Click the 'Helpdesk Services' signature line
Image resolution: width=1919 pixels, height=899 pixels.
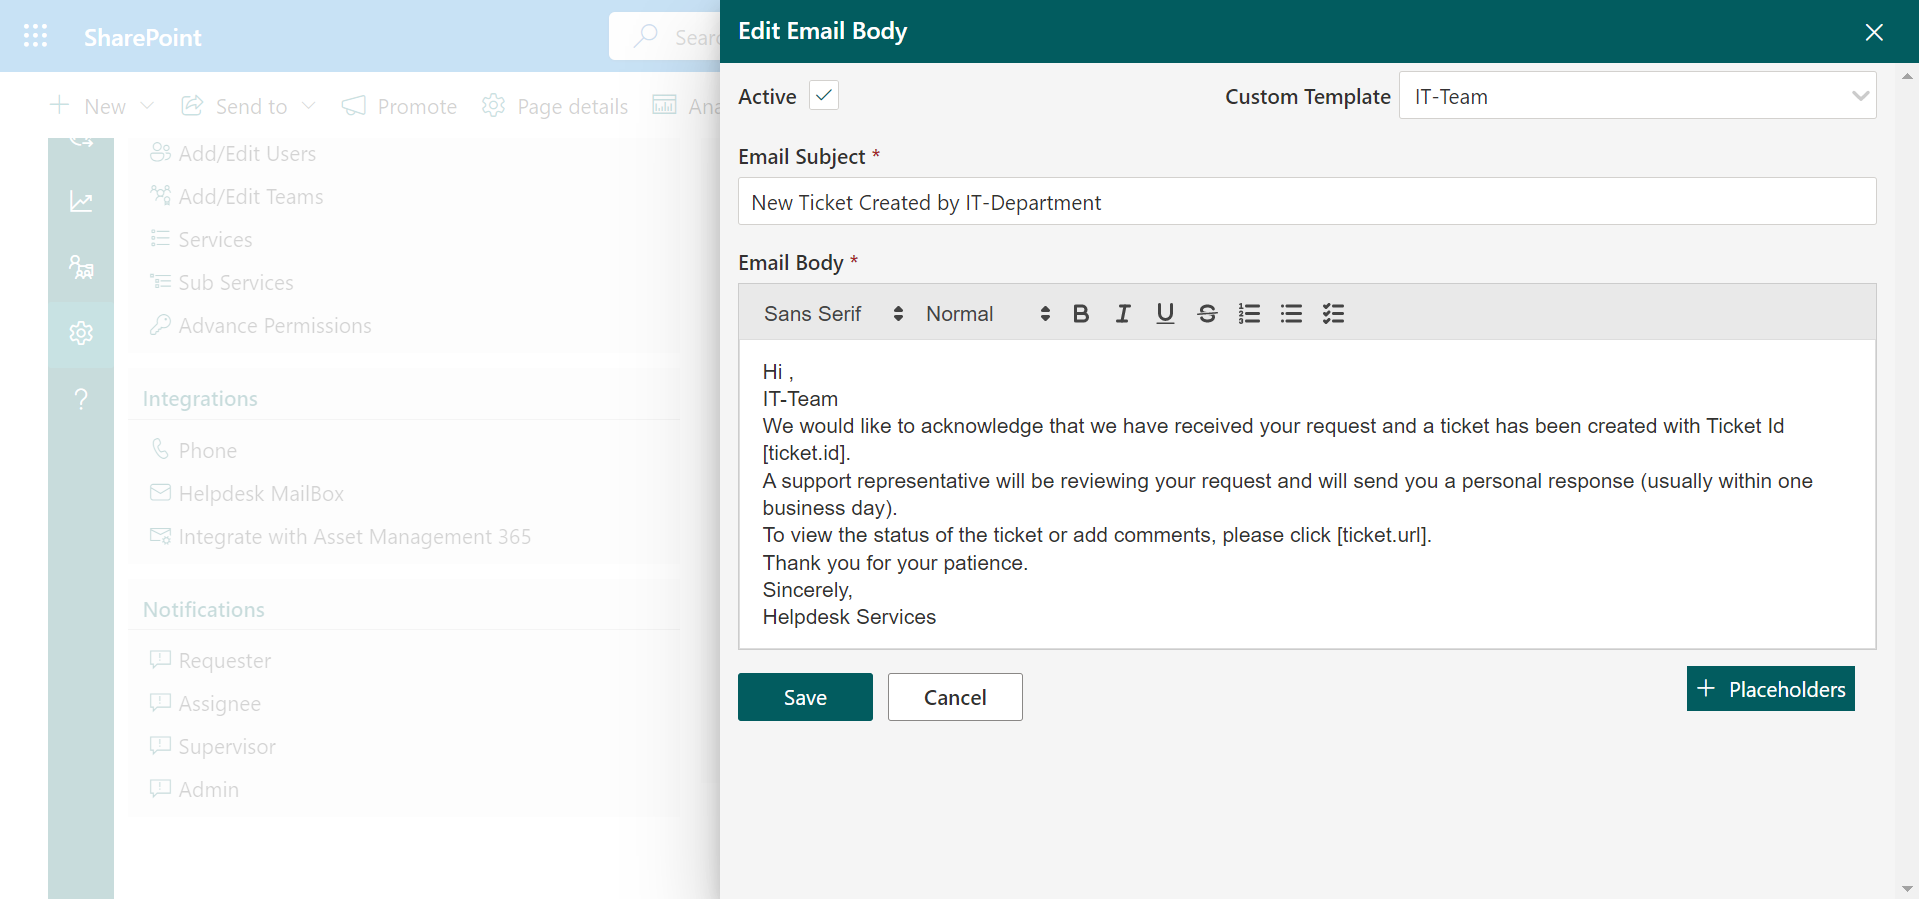(x=849, y=617)
